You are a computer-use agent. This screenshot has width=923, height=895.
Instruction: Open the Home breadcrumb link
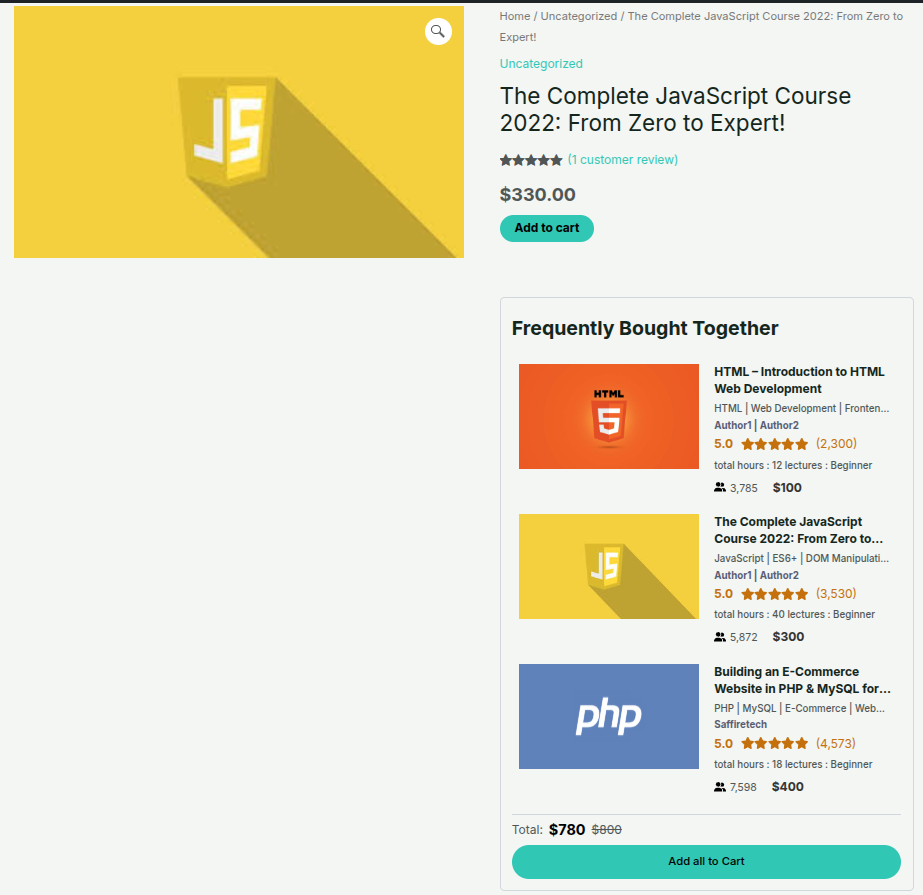515,16
